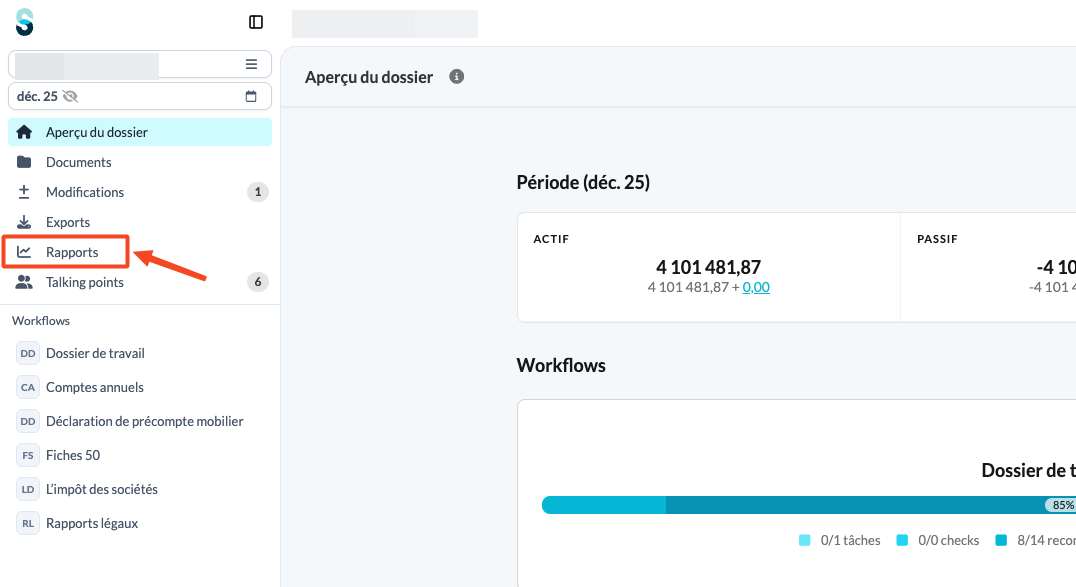
Task: Open the hamburger menu in client selector
Action: point(251,64)
